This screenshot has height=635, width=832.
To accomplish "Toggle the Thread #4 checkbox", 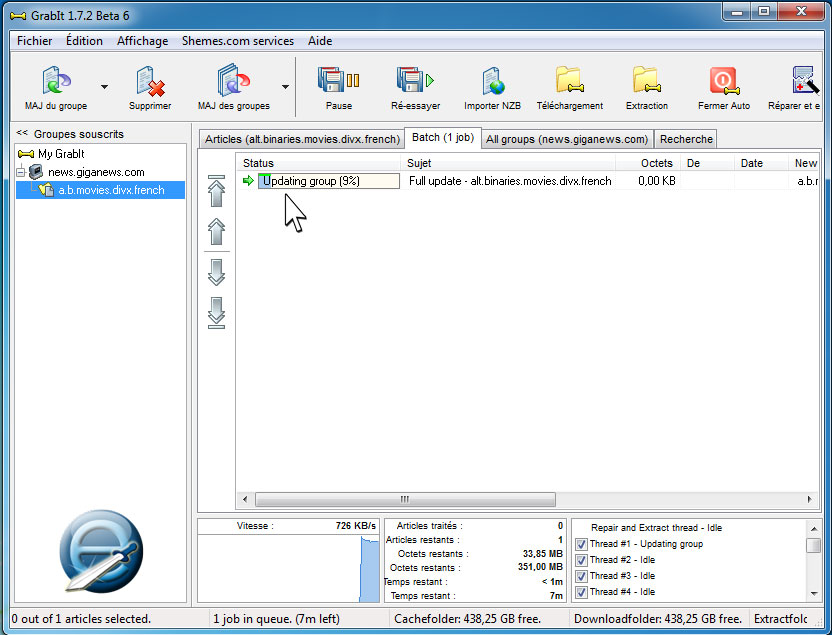I will (x=581, y=592).
